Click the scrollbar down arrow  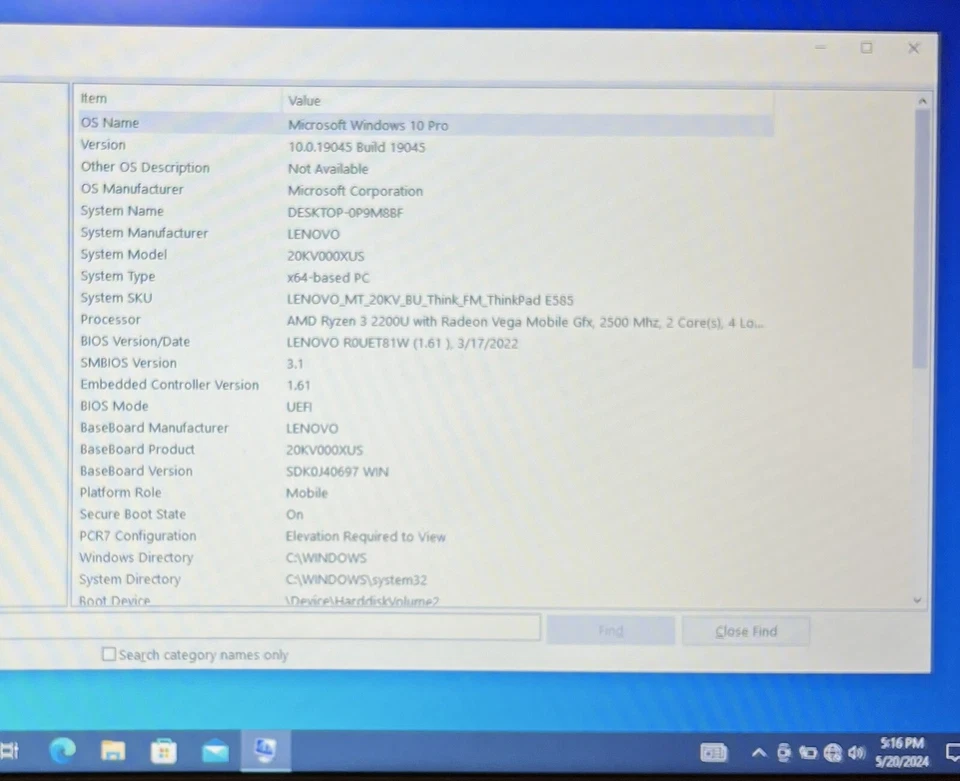(917, 600)
